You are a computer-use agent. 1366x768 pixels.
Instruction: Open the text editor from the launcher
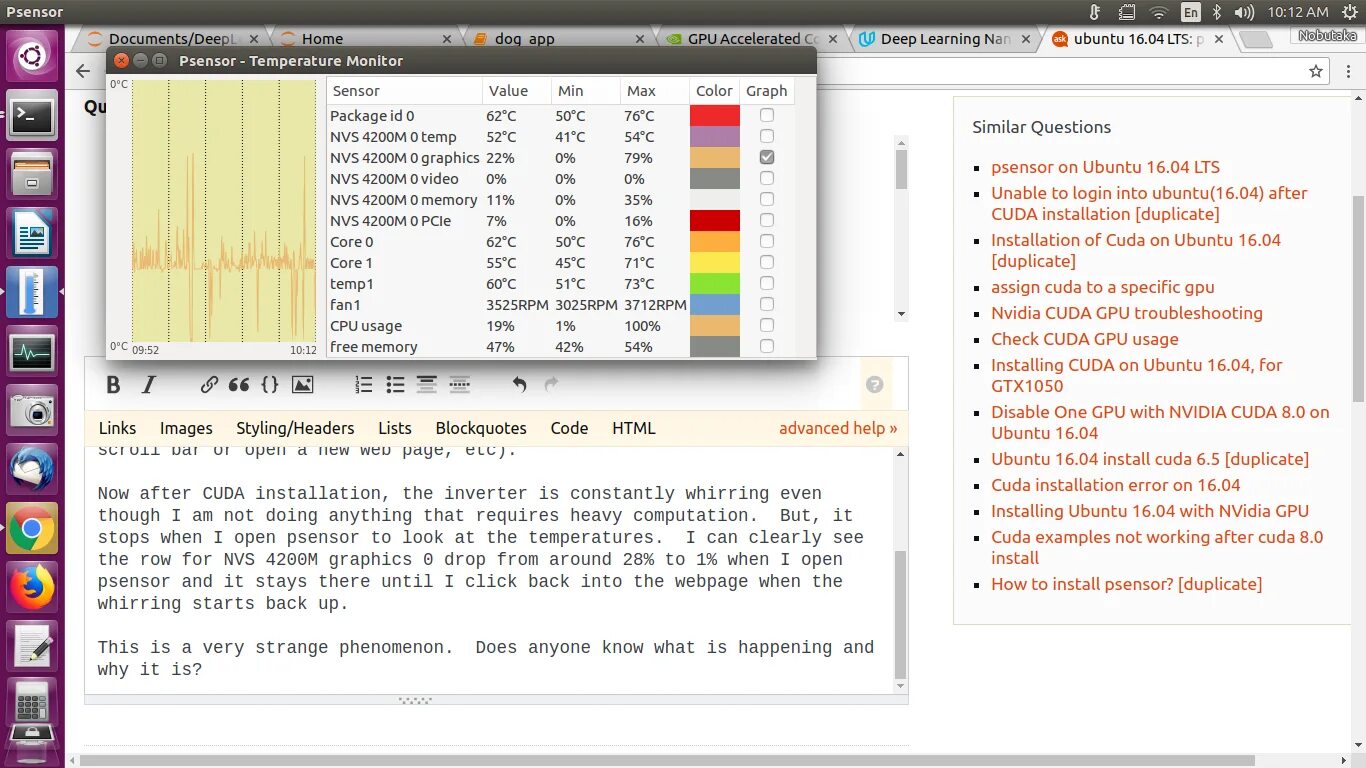click(32, 646)
